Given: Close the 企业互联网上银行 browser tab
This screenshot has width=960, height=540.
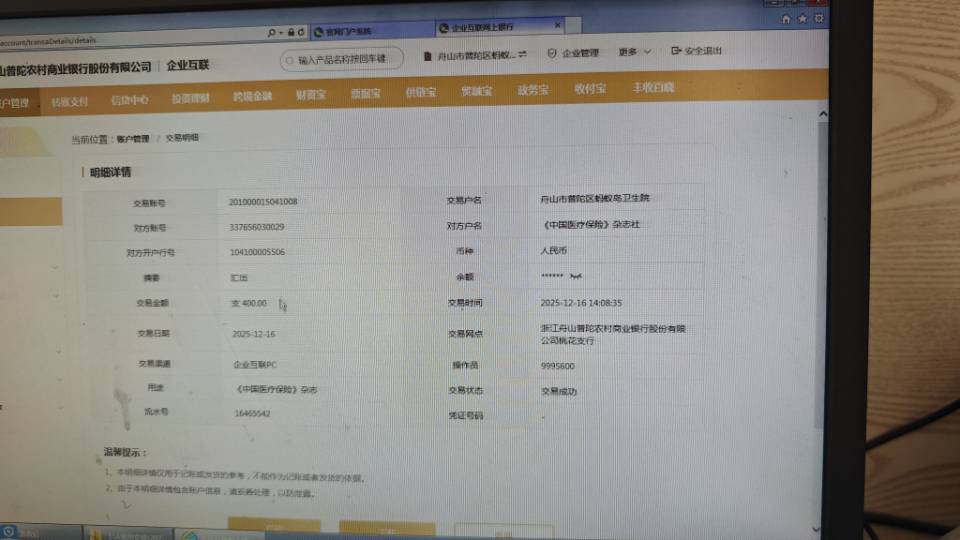Looking at the screenshot, I should click(x=557, y=25).
